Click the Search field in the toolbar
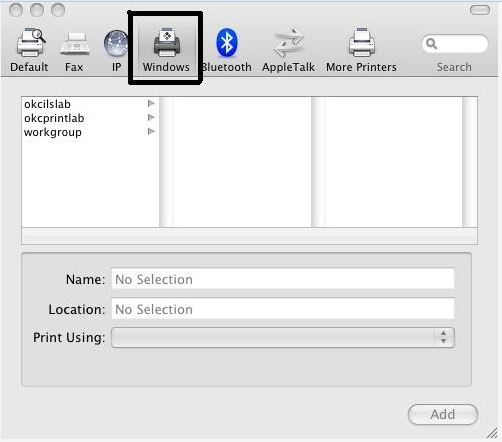Screen dimensions: 502x442 (455, 44)
